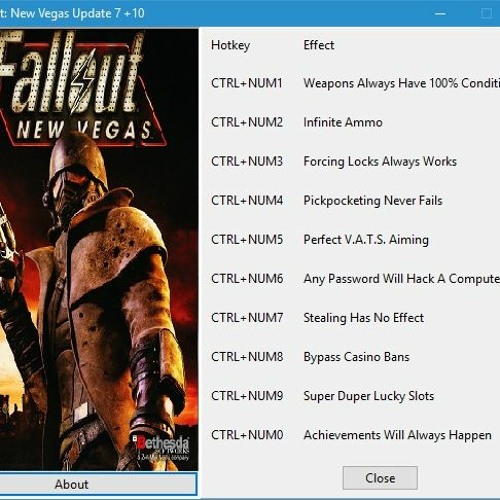Viewport: 500px width, 500px height.
Task: Click Bypass Casino Bans text
Action: tap(356, 357)
